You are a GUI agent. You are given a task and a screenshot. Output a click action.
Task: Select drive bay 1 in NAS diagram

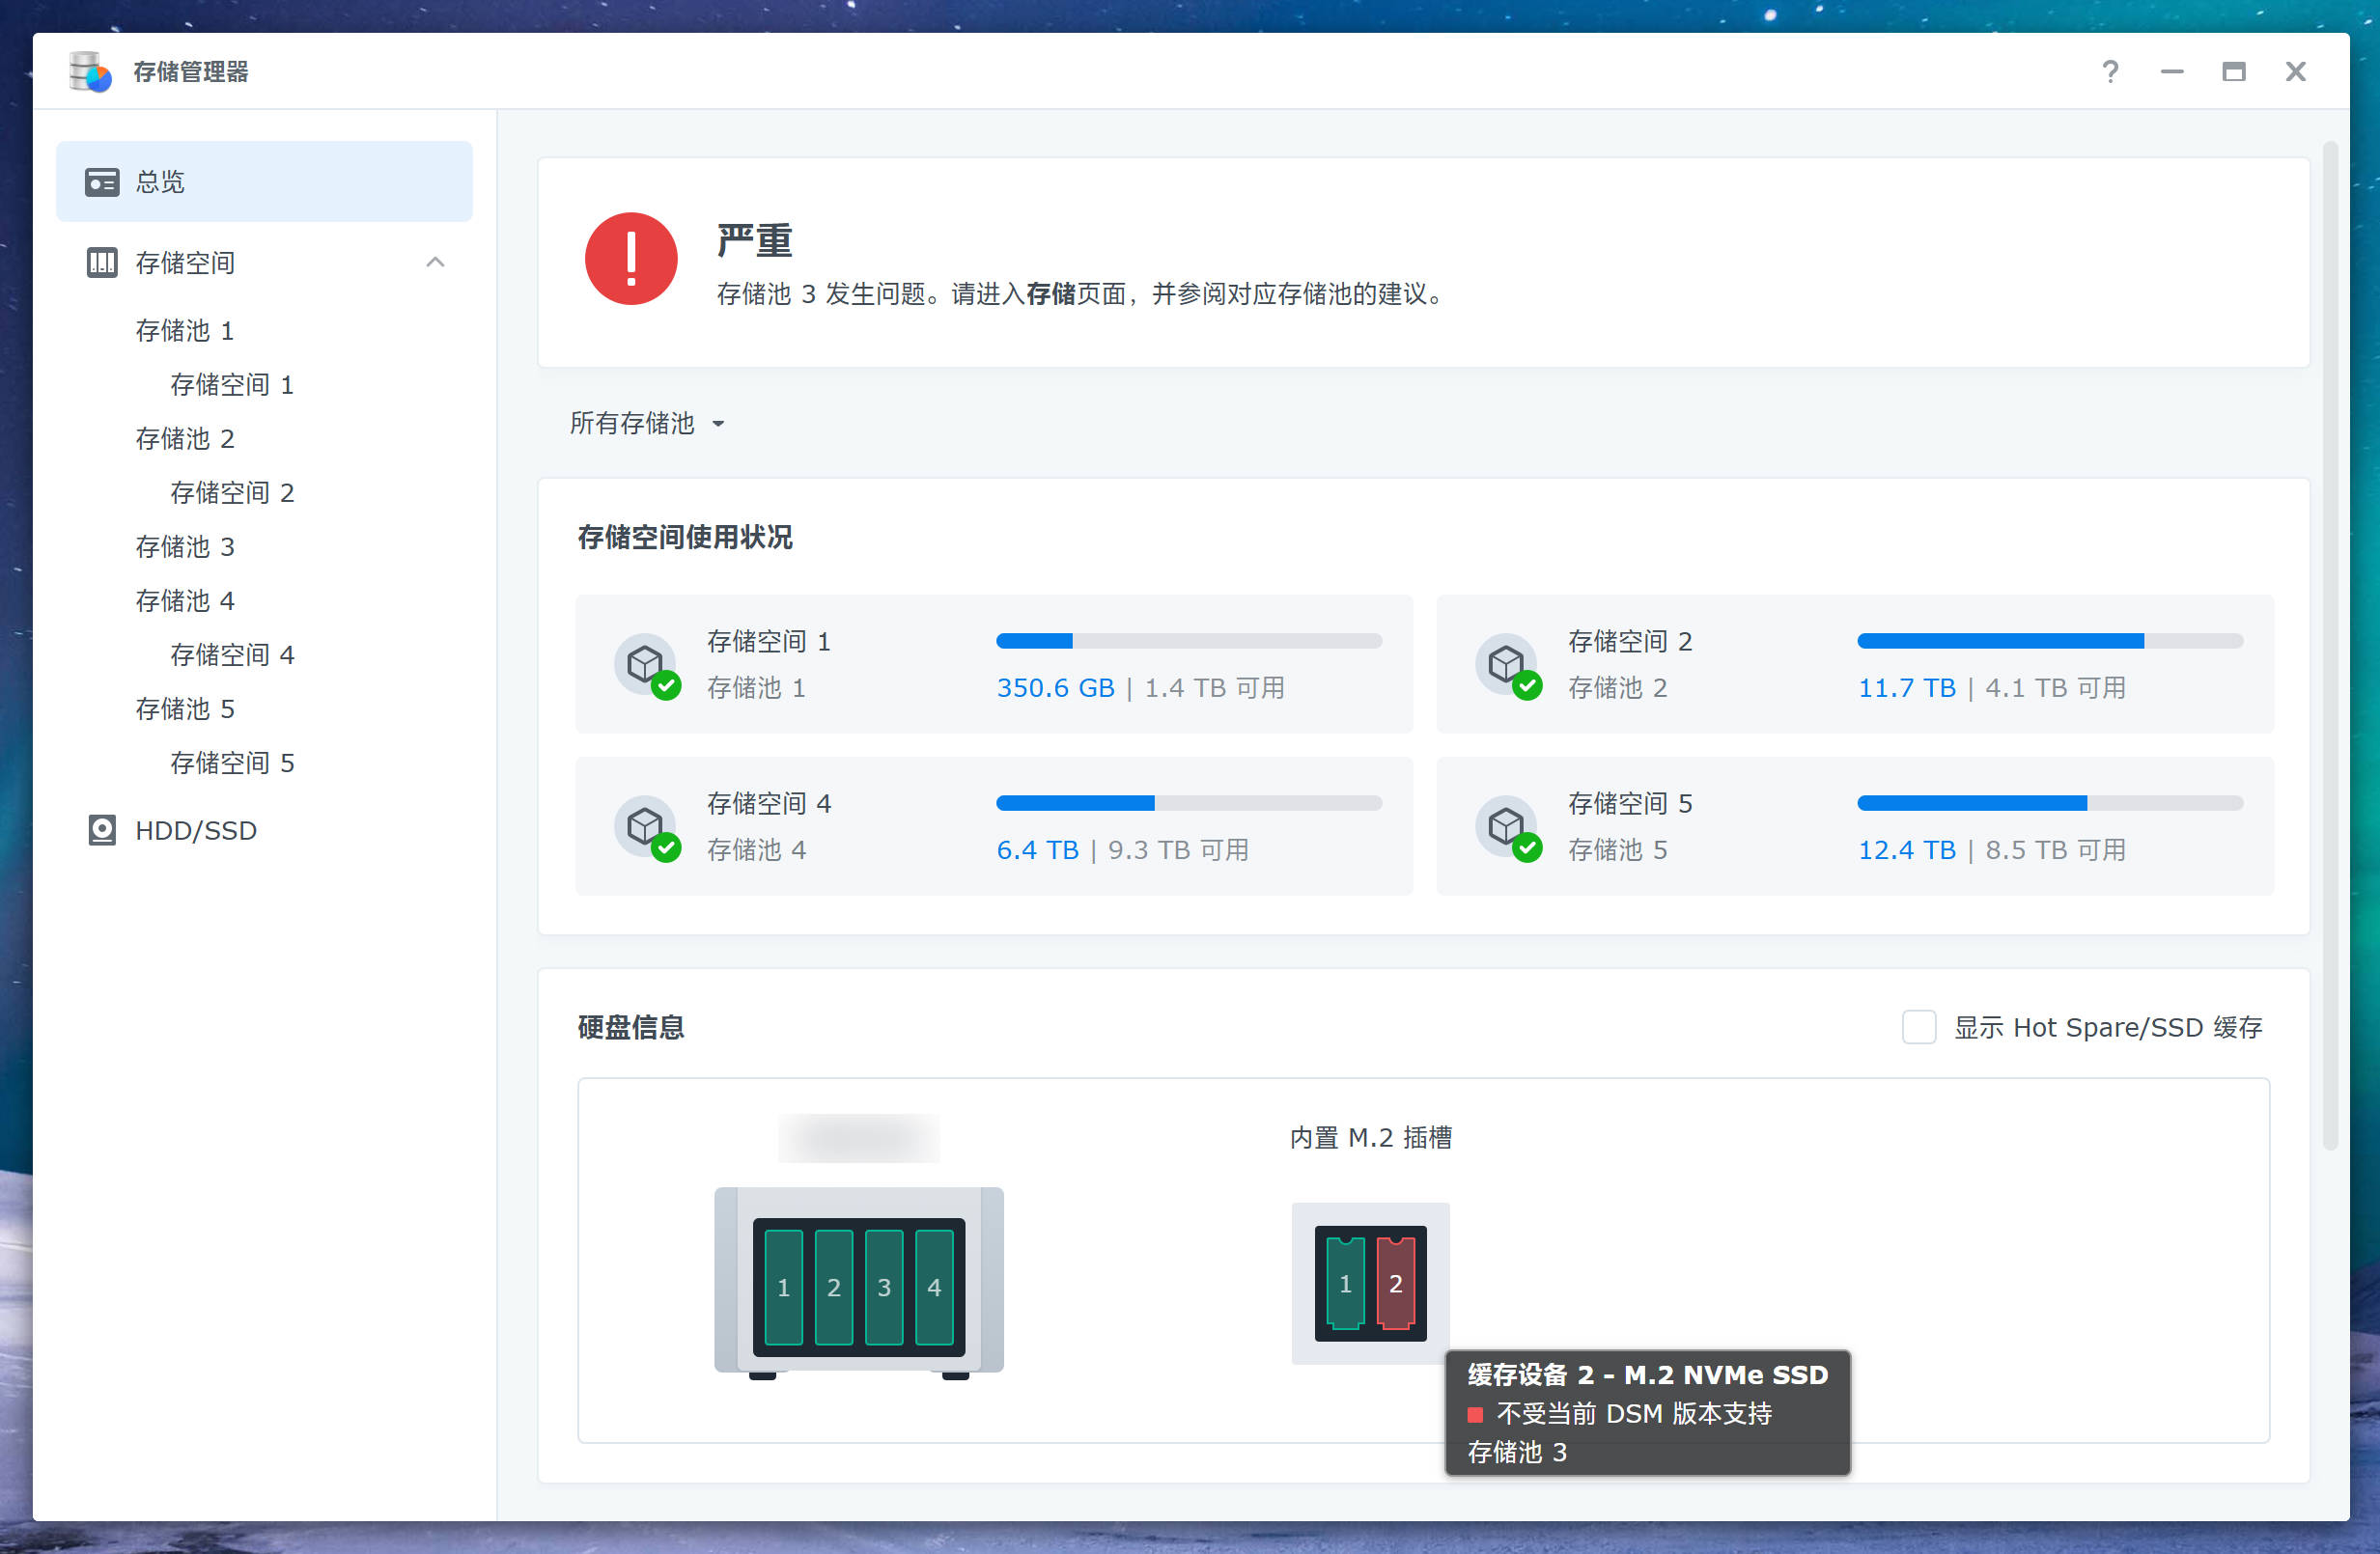coord(783,1287)
